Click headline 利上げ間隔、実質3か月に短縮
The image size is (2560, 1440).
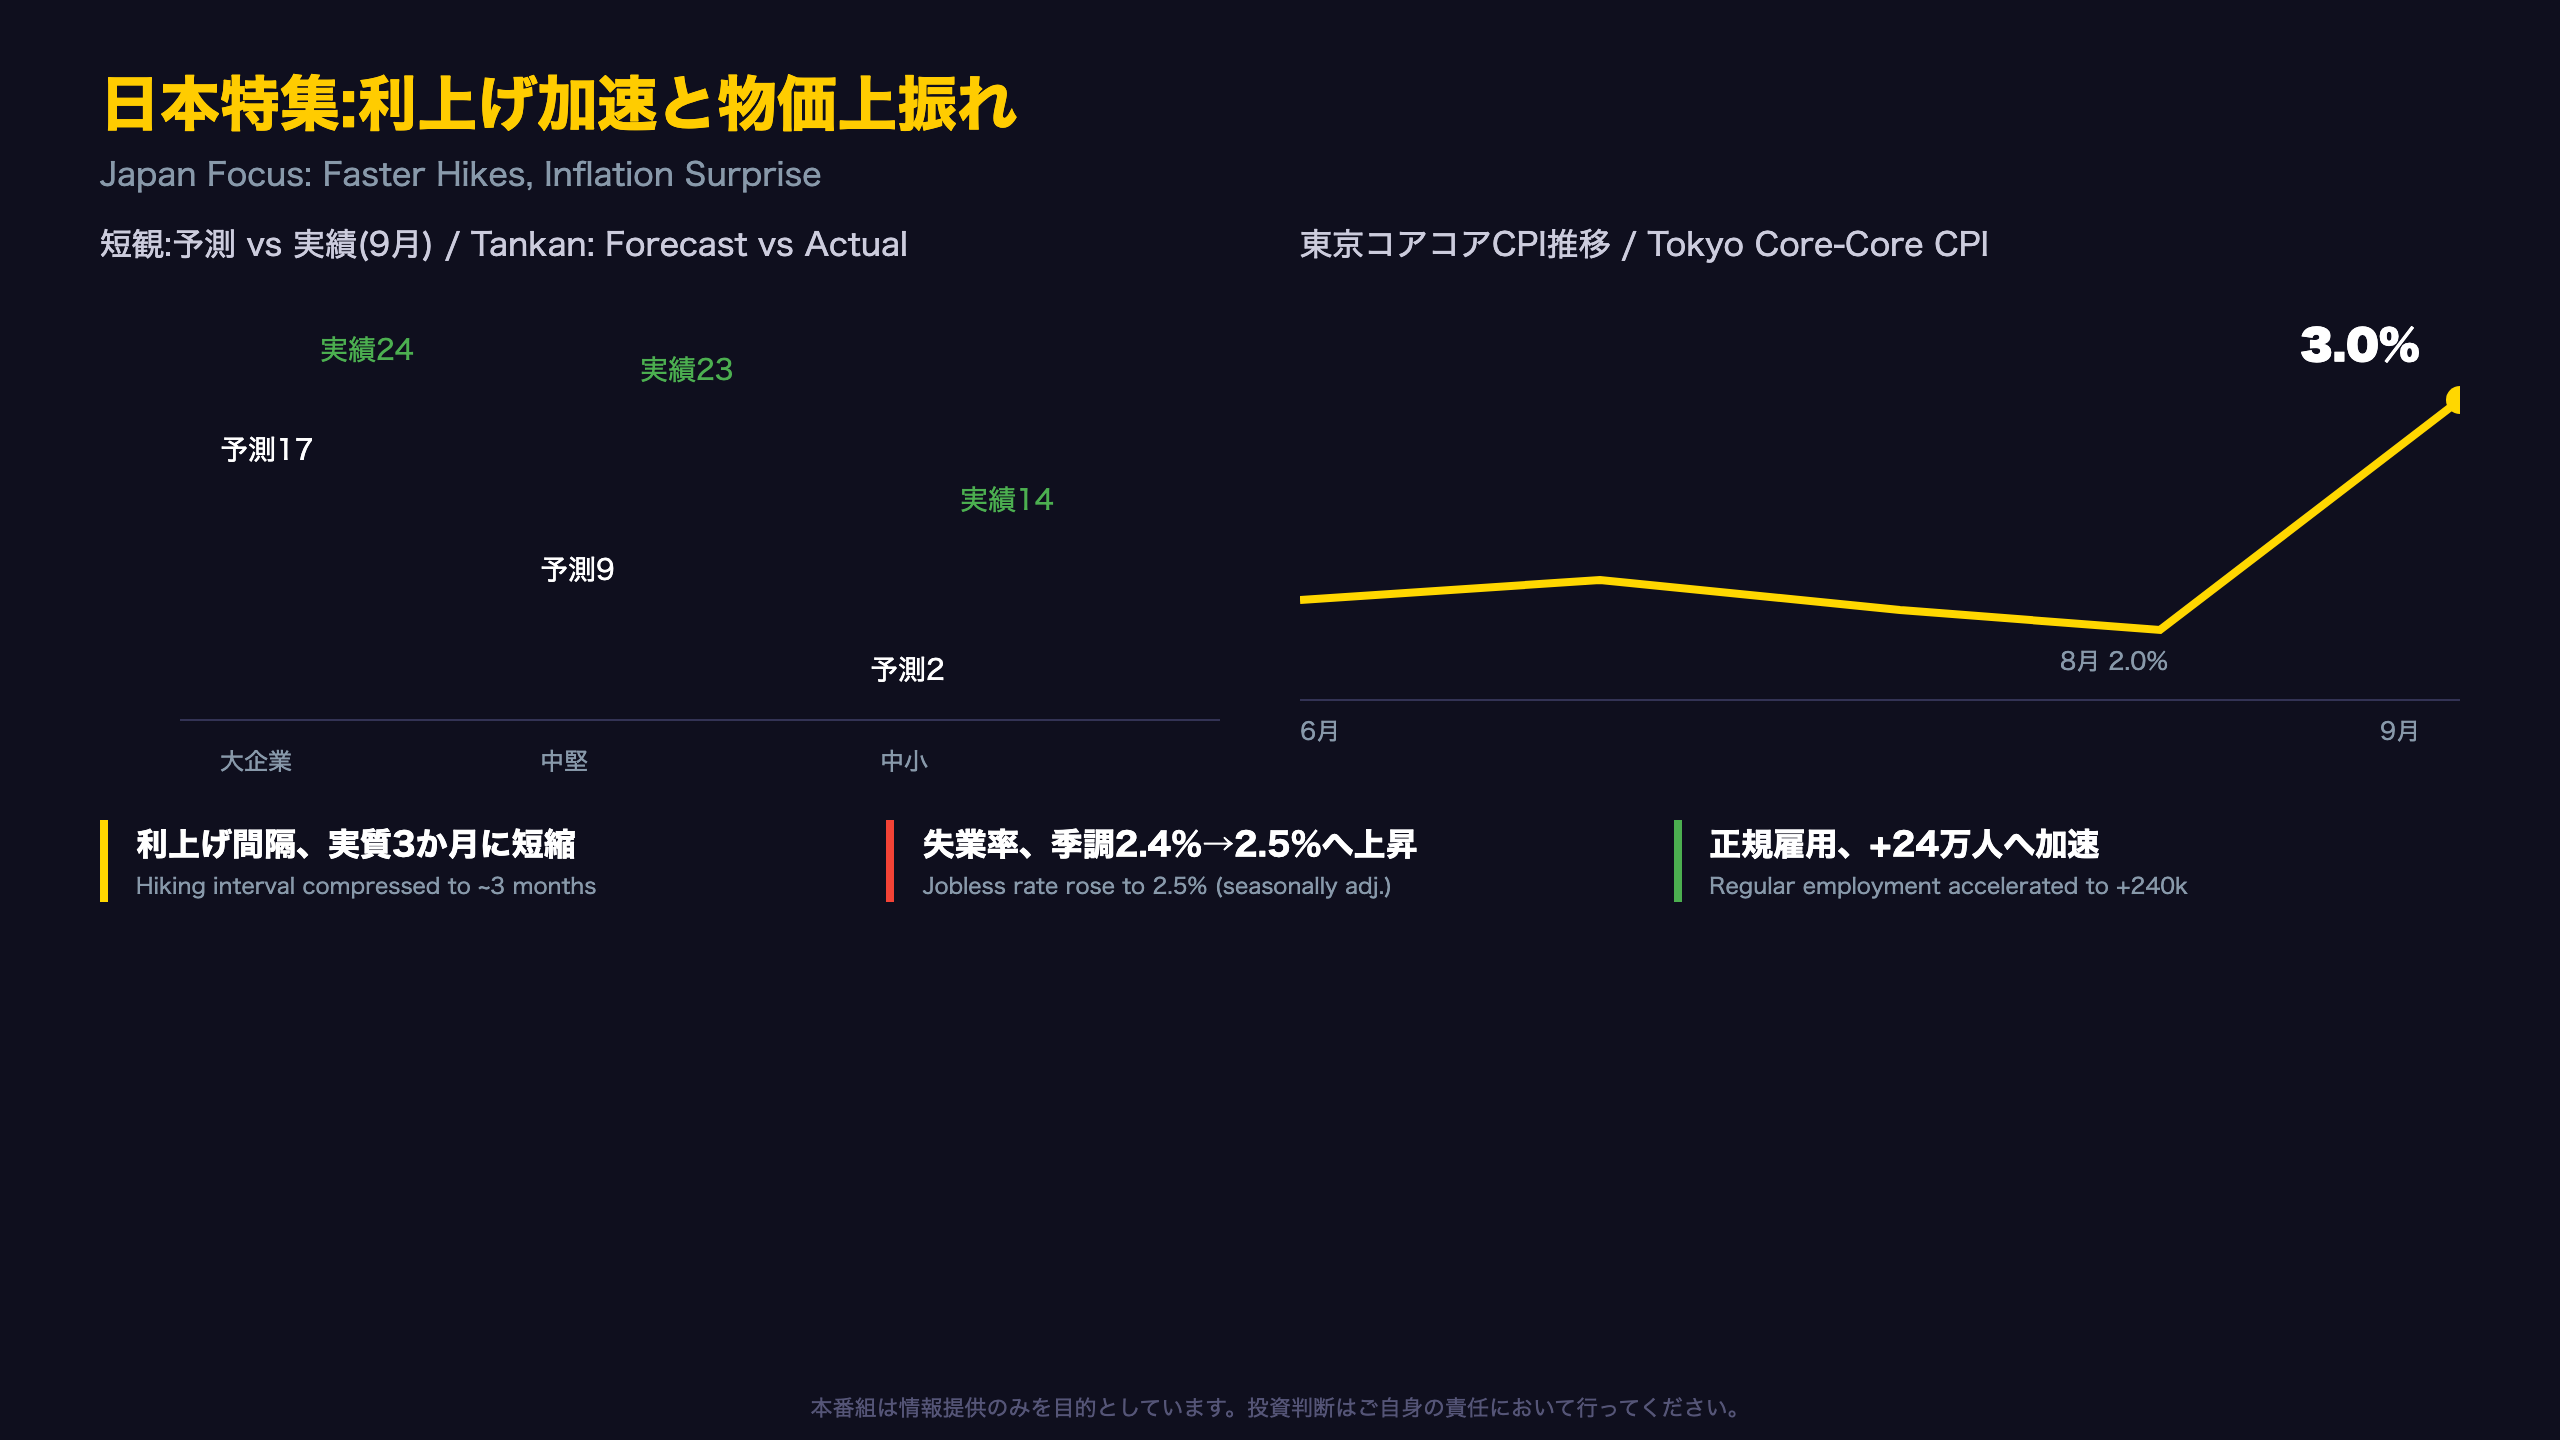pyautogui.click(x=356, y=844)
